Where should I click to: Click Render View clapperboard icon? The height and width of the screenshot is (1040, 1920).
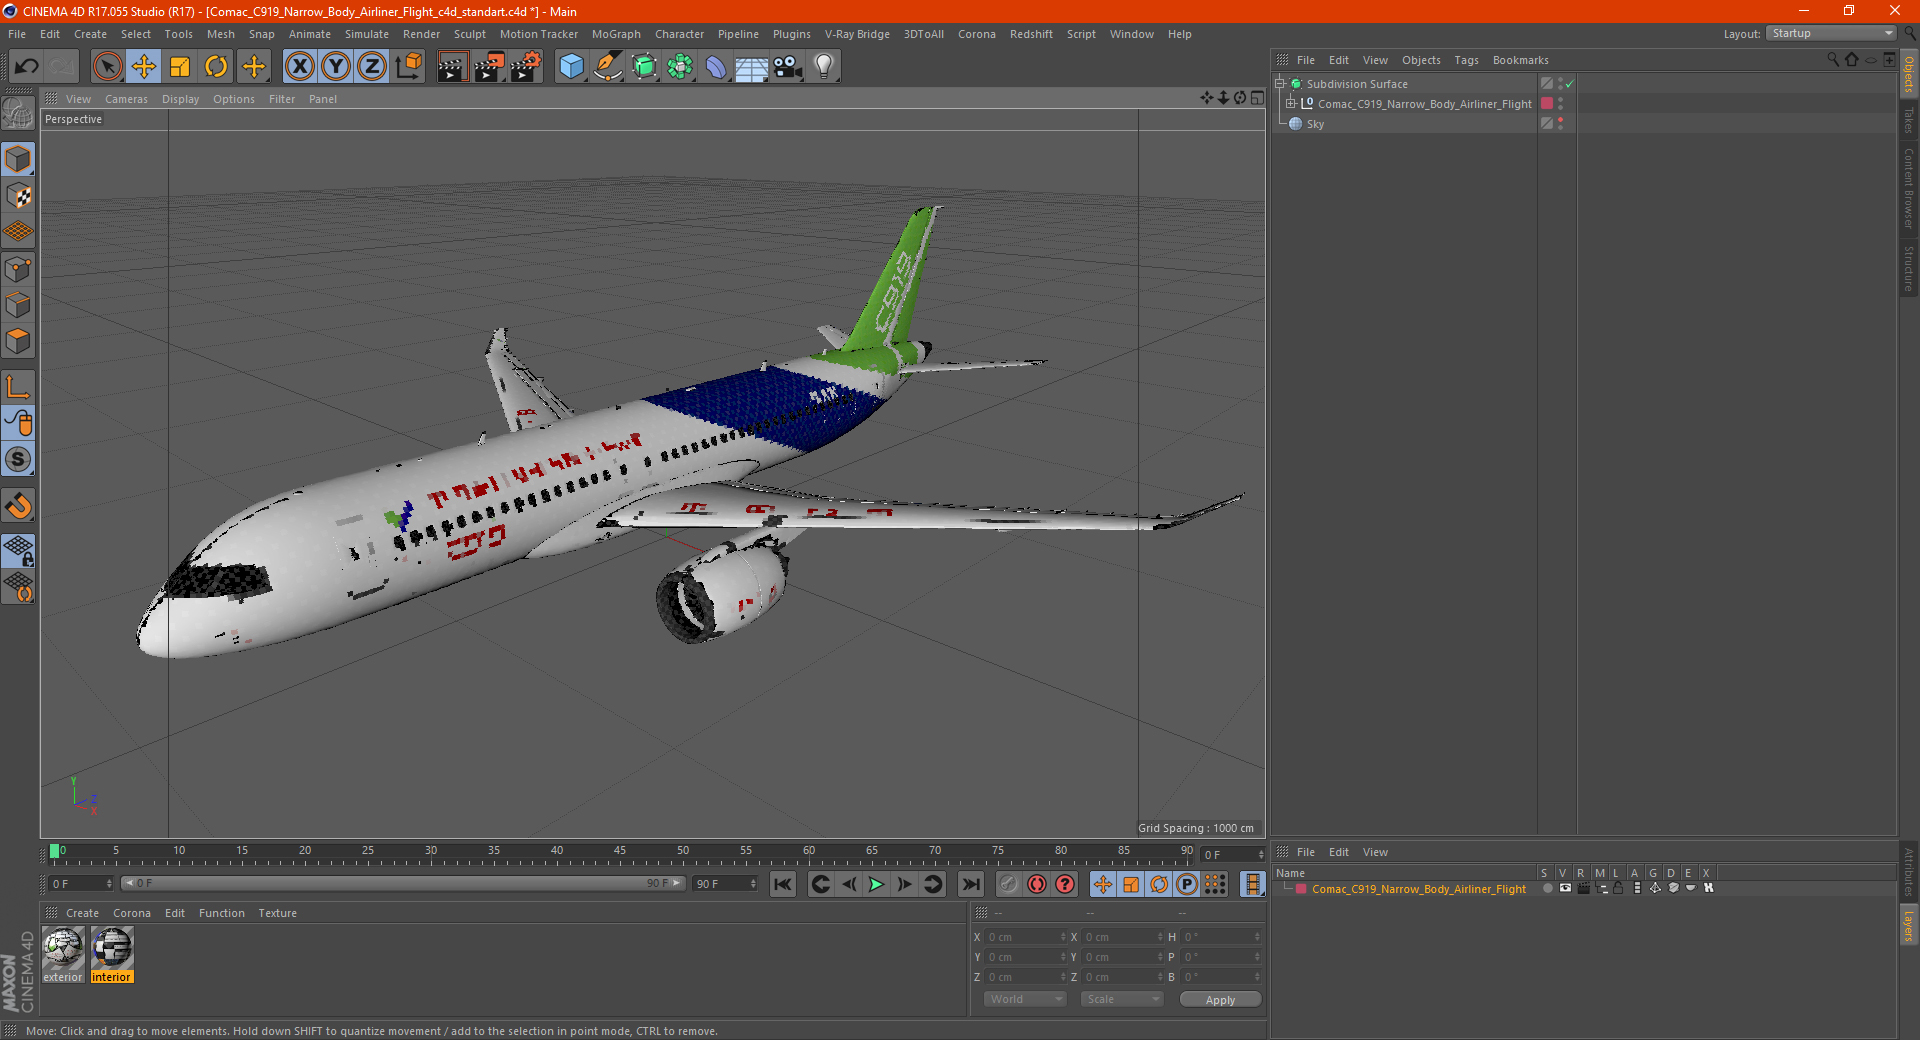[452, 67]
